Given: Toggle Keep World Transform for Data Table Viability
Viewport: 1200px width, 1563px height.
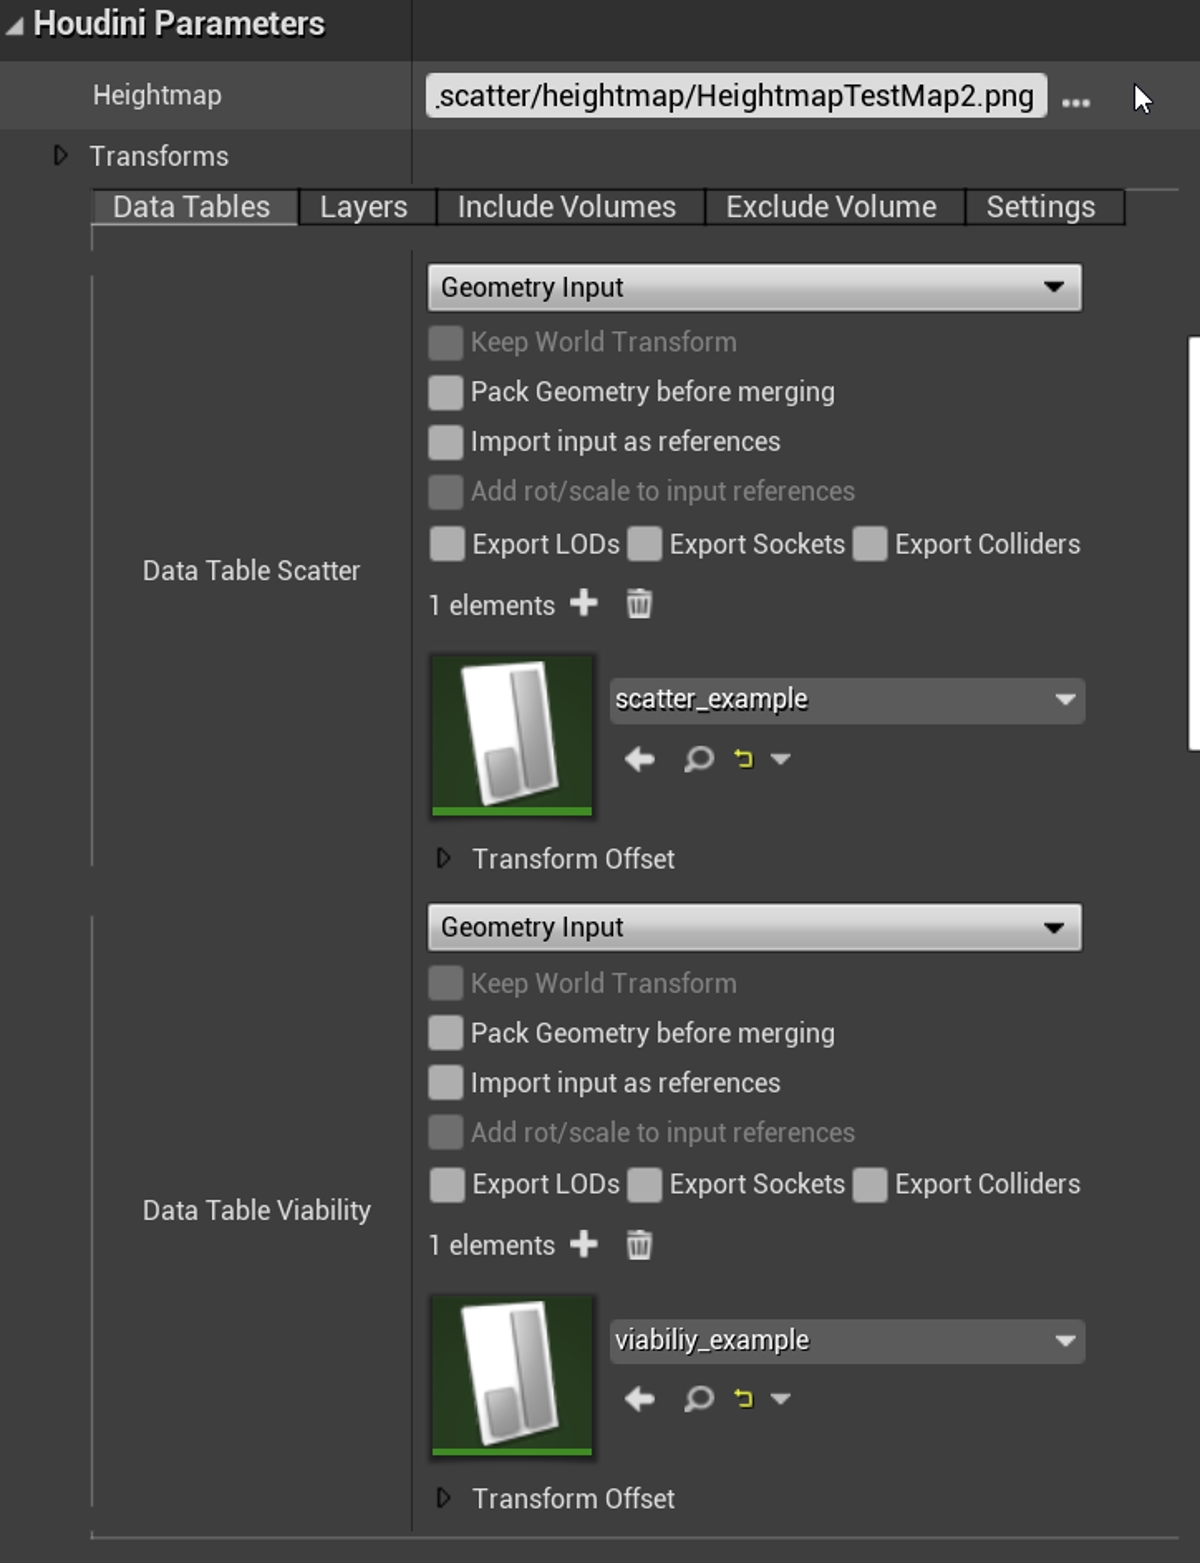Looking at the screenshot, I should 445,983.
